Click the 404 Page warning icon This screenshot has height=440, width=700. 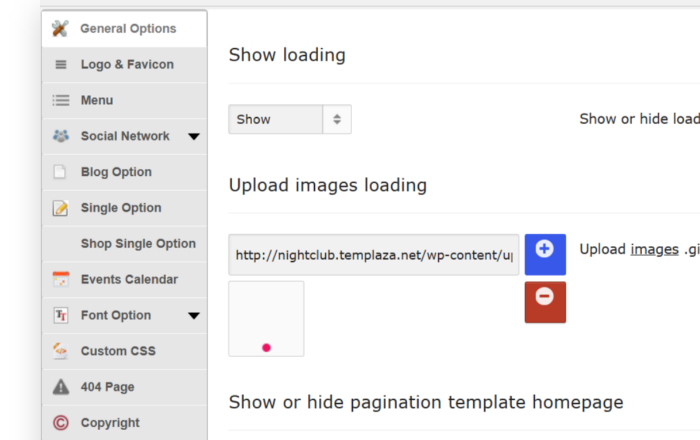click(x=61, y=387)
